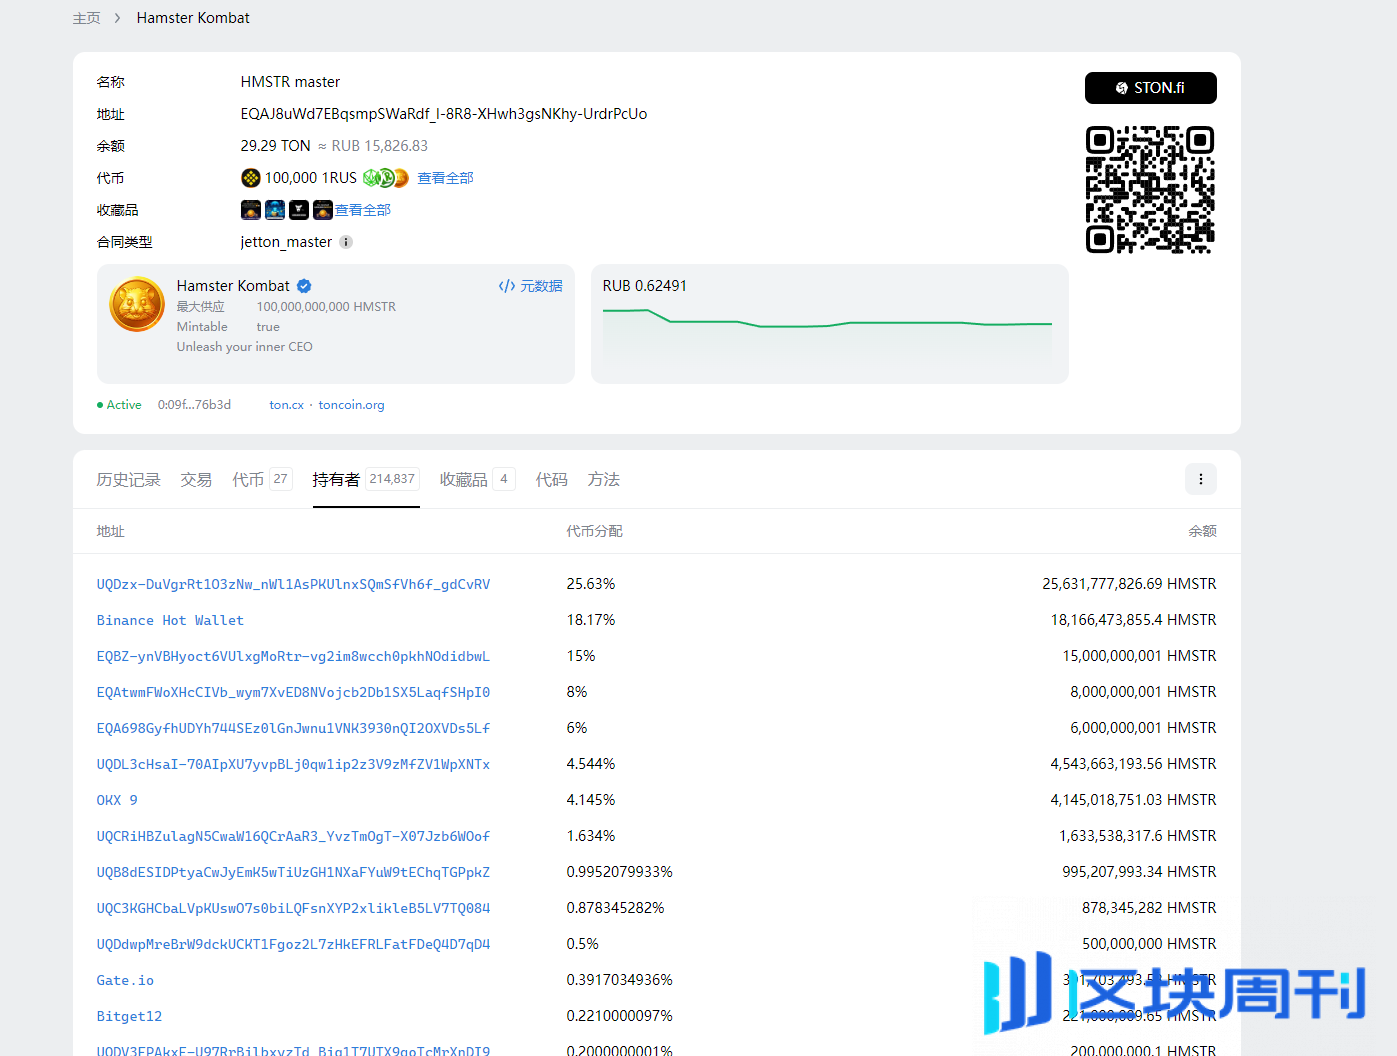This screenshot has height=1056, width=1397.
Task: Switch to the 代码 tab
Action: [552, 480]
